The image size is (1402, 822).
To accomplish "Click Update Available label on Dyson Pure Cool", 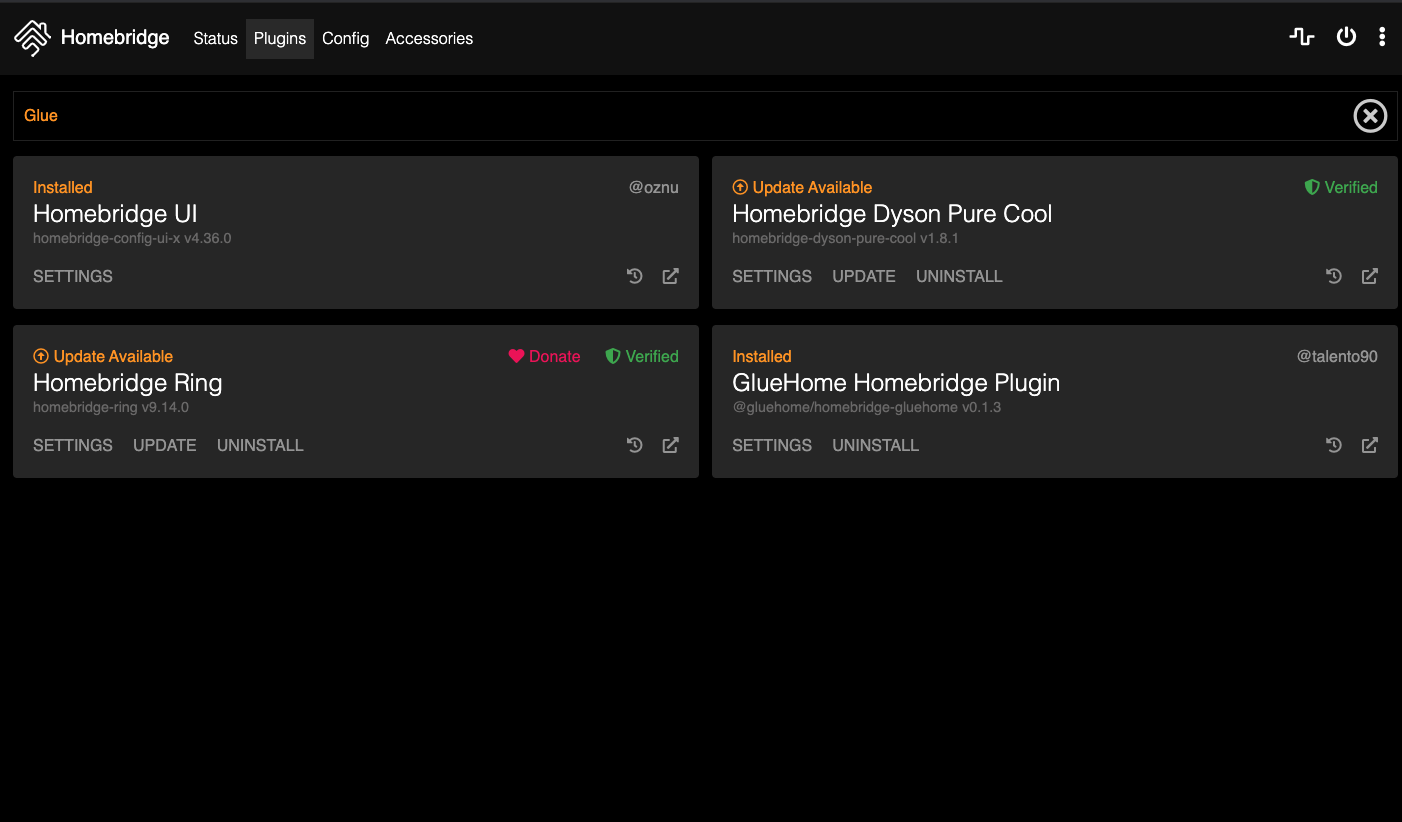I will coord(802,187).
